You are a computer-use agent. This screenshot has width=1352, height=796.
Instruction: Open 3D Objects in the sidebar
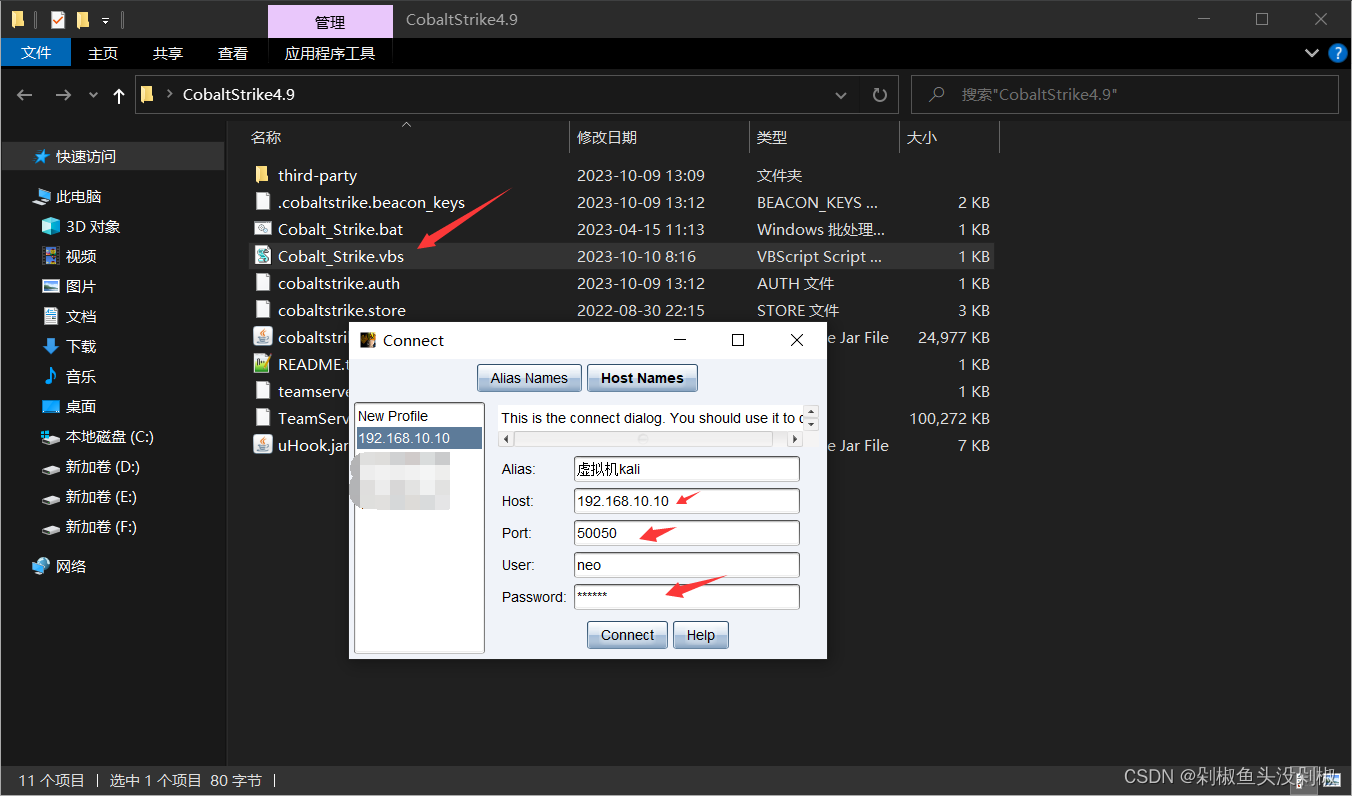click(x=80, y=227)
